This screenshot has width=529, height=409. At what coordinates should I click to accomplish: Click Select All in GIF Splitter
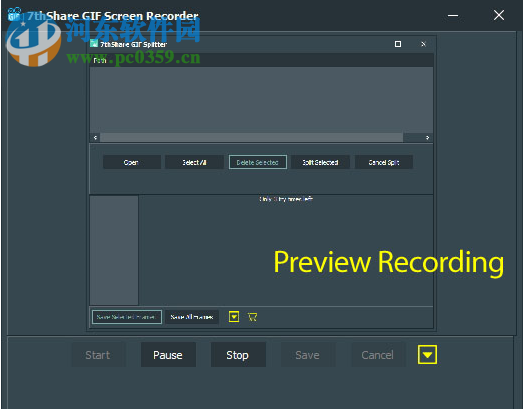coord(194,162)
